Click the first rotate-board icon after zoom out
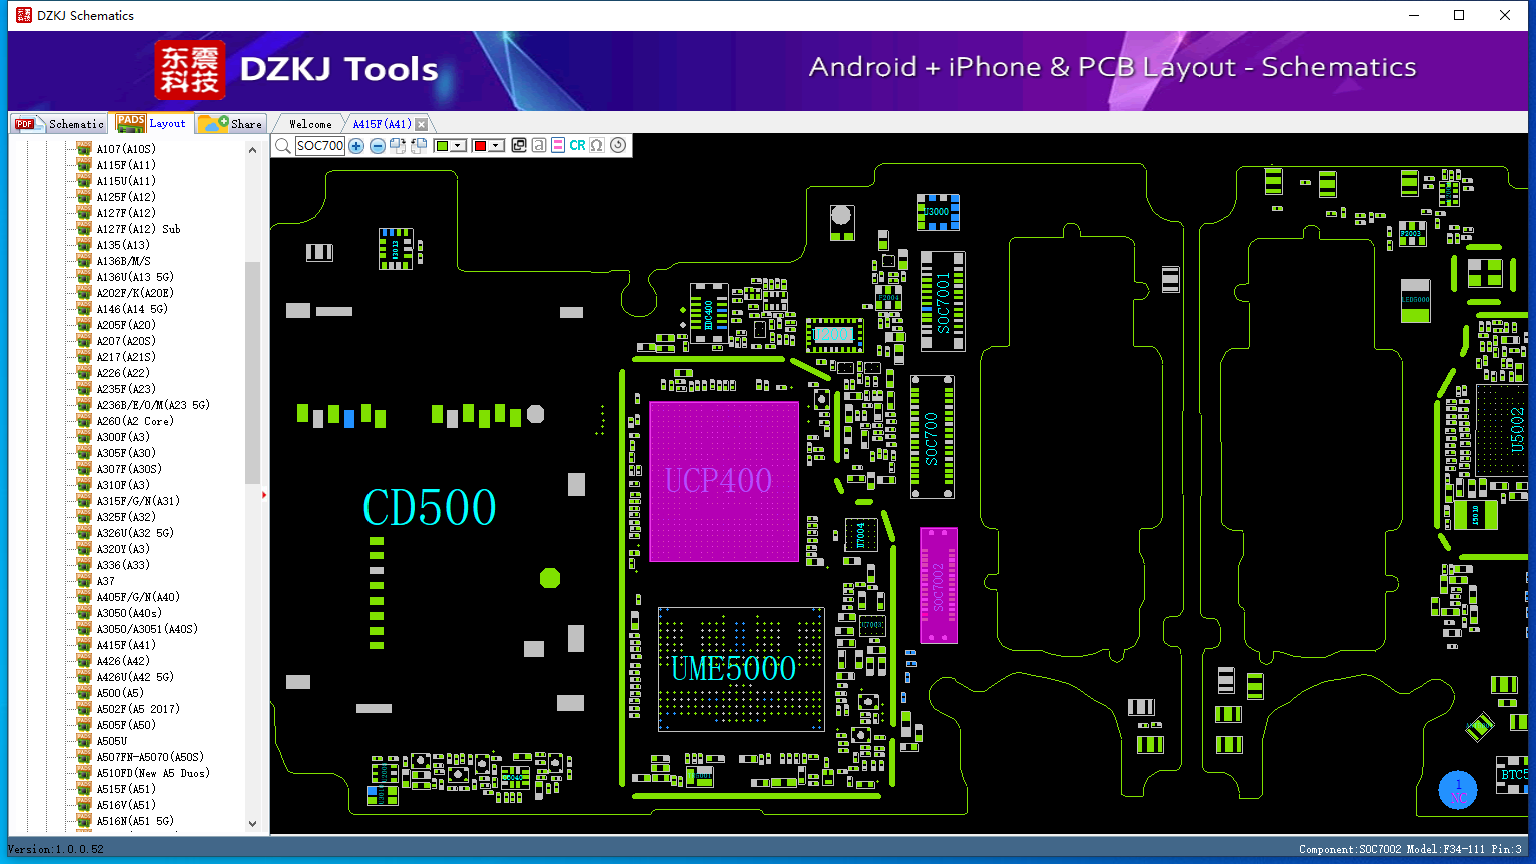The image size is (1536, 864). point(398,146)
